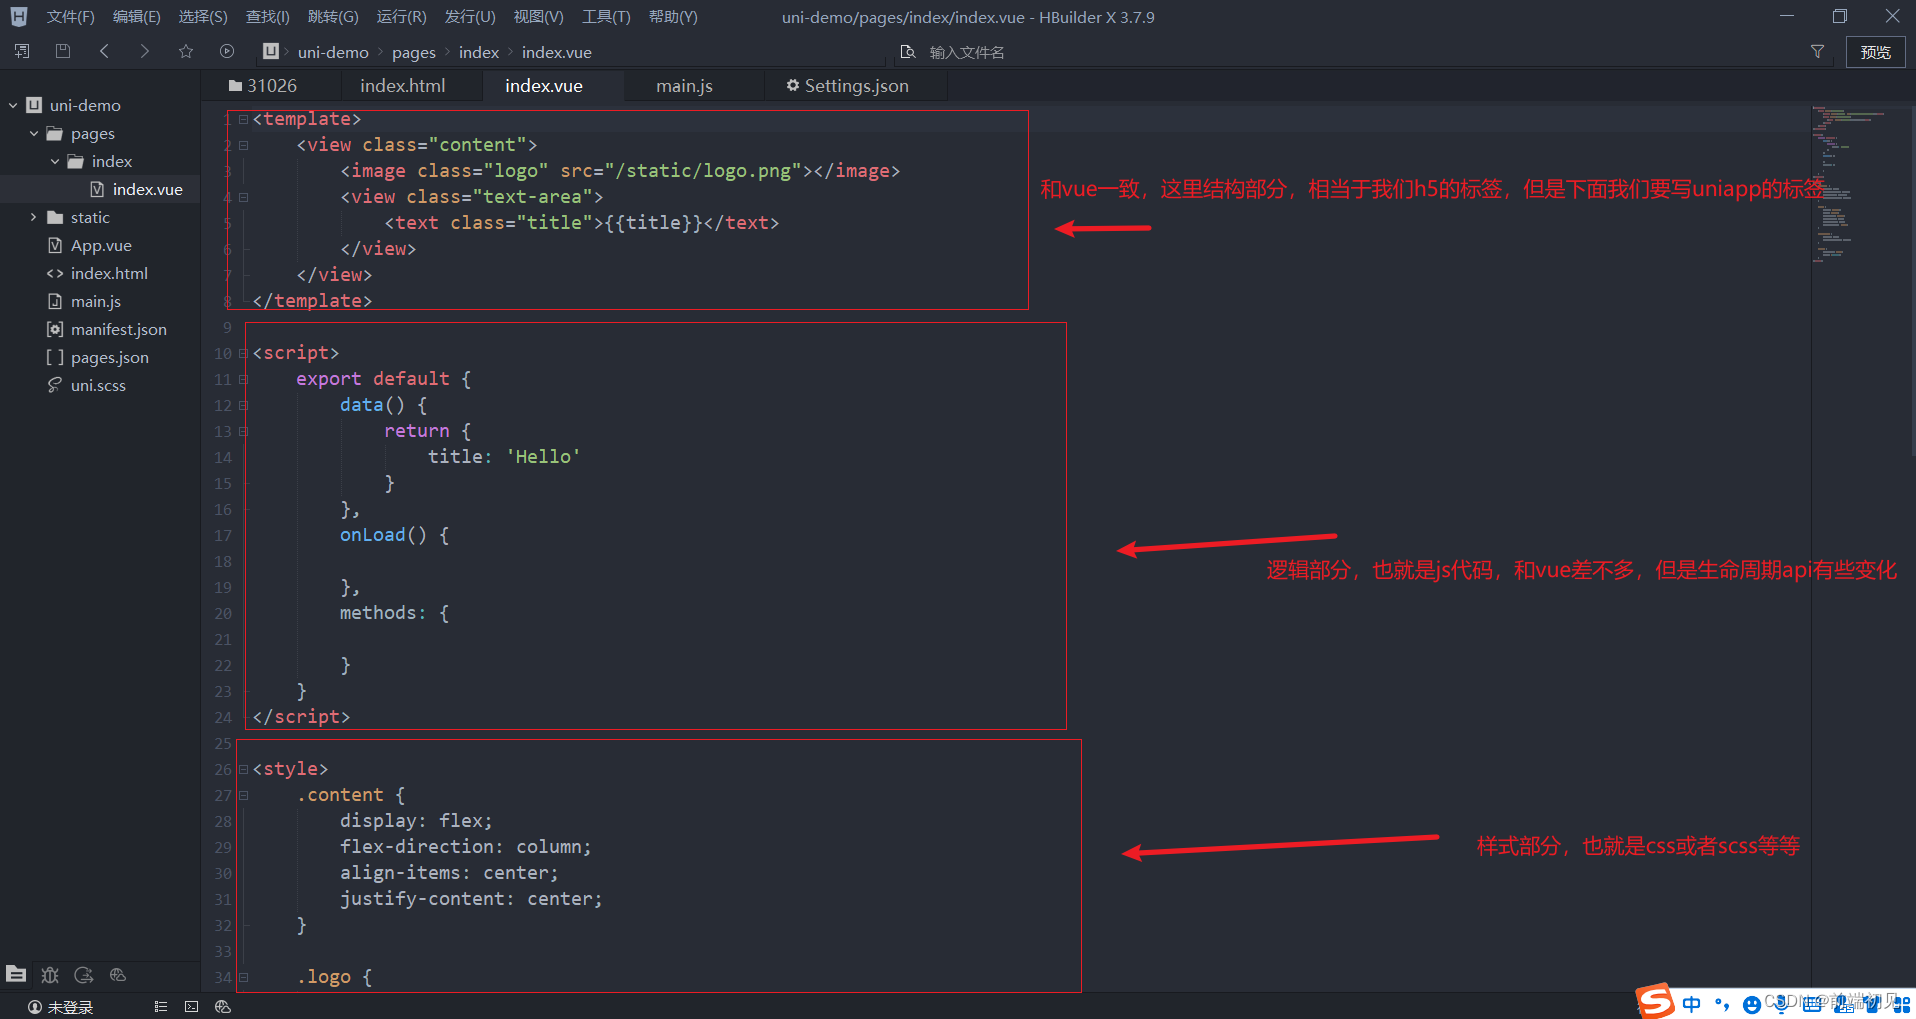Switch to the index.html tab
1916x1019 pixels.
[x=403, y=86]
